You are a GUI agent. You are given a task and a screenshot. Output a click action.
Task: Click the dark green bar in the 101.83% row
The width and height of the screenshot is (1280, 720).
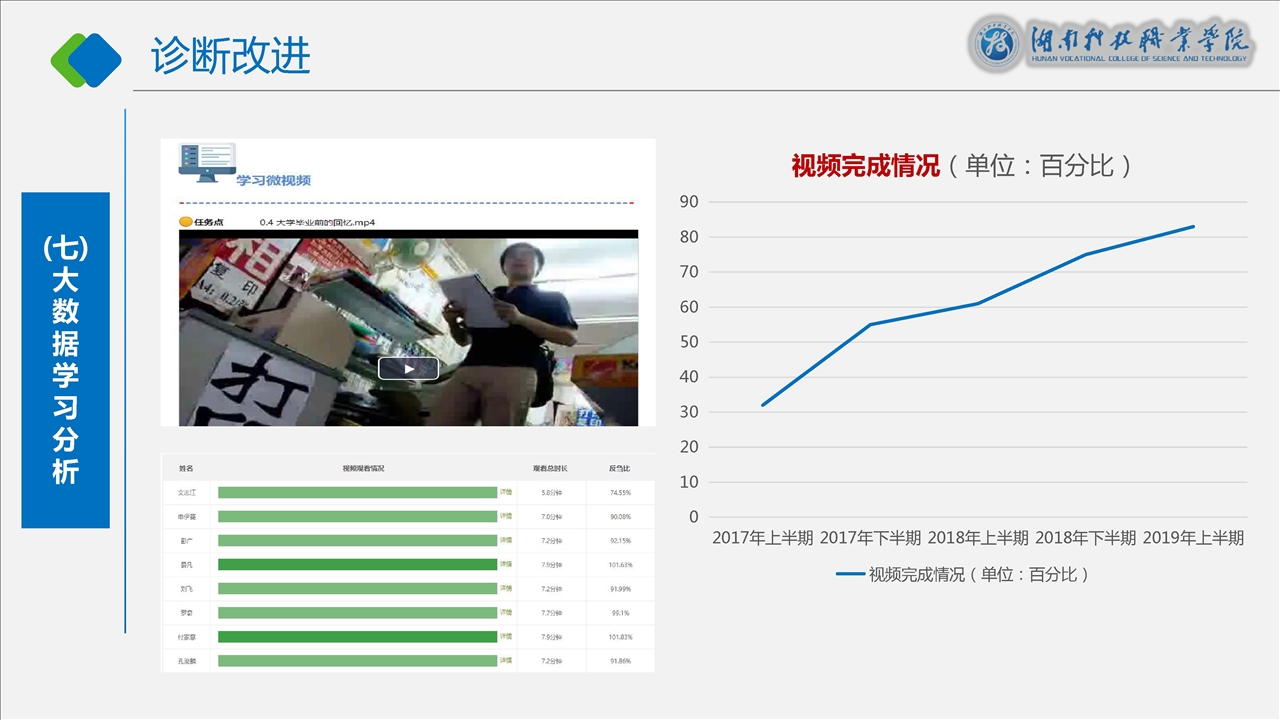coord(357,637)
